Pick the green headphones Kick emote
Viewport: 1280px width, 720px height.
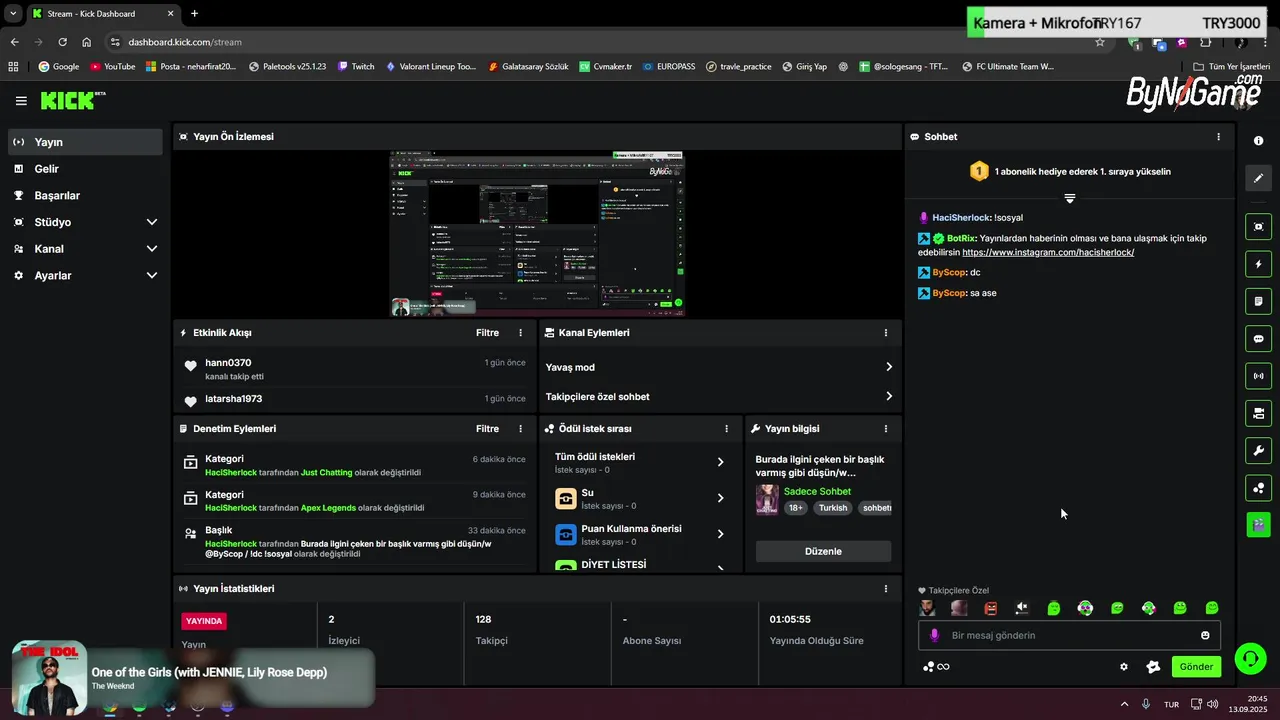tap(1149, 608)
